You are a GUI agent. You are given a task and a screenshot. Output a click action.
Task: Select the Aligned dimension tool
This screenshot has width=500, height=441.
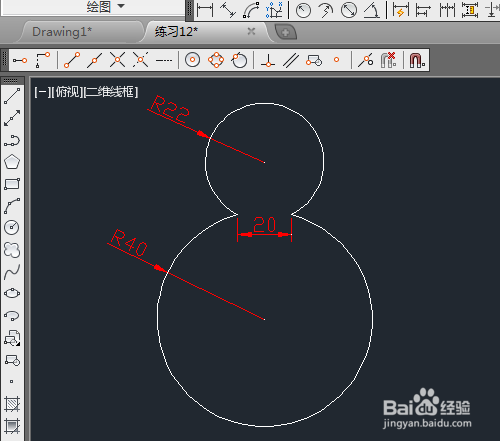click(x=228, y=10)
